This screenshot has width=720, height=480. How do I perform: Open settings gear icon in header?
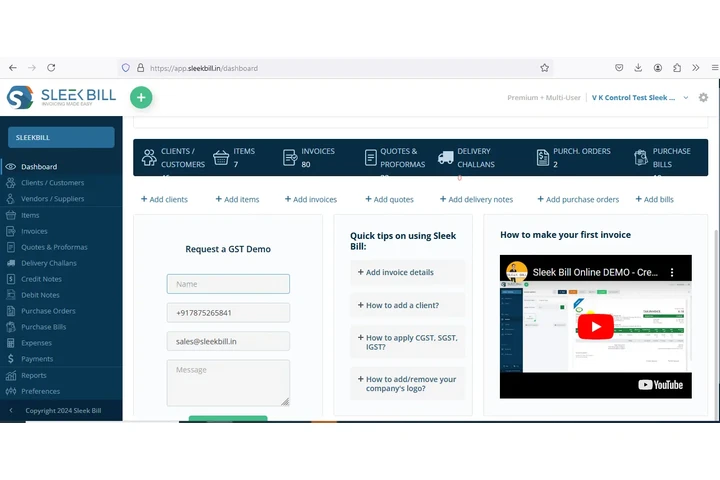[x=703, y=97]
